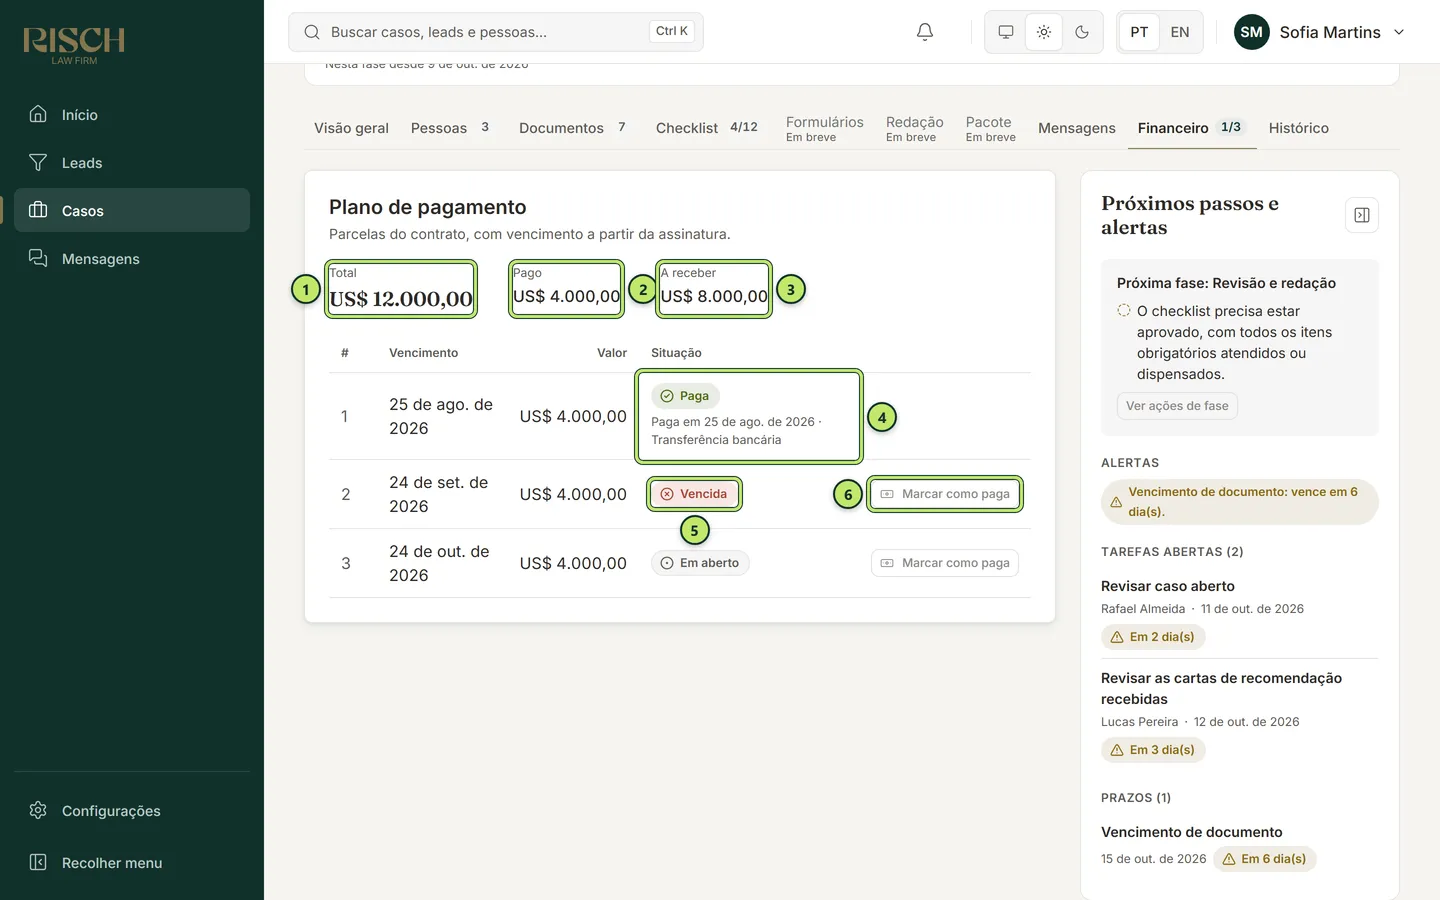Switch language to EN
1440x900 pixels.
(1180, 32)
